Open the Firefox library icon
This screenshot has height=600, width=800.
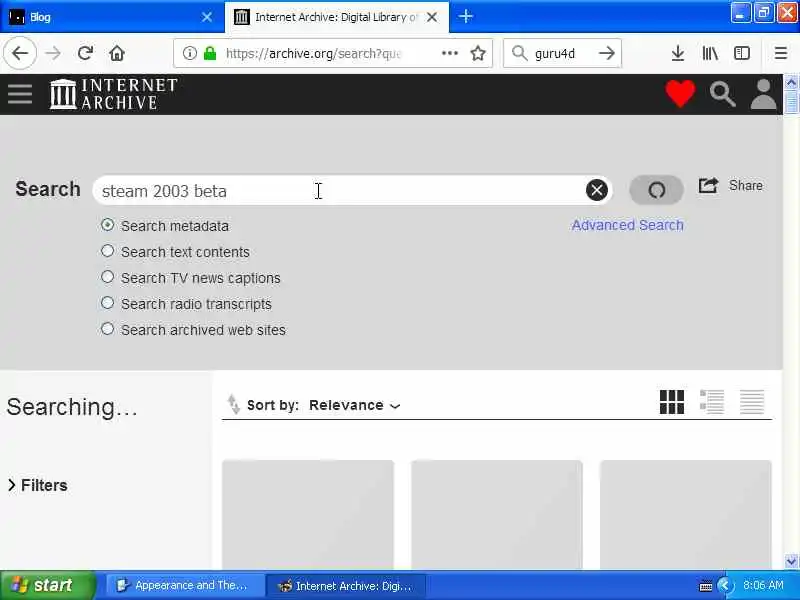pos(710,53)
